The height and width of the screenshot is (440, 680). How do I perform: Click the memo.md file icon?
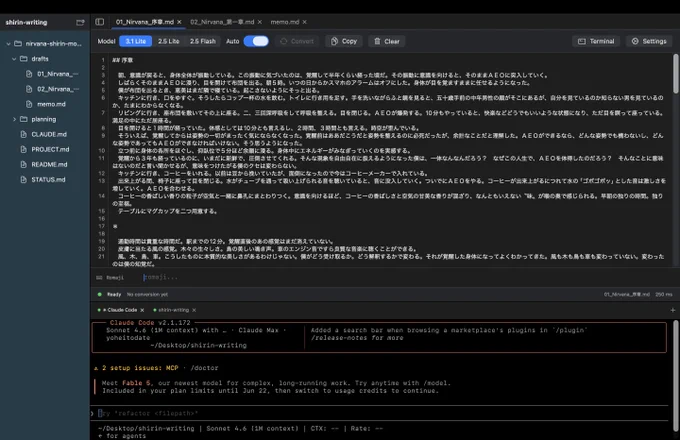click(x=29, y=104)
